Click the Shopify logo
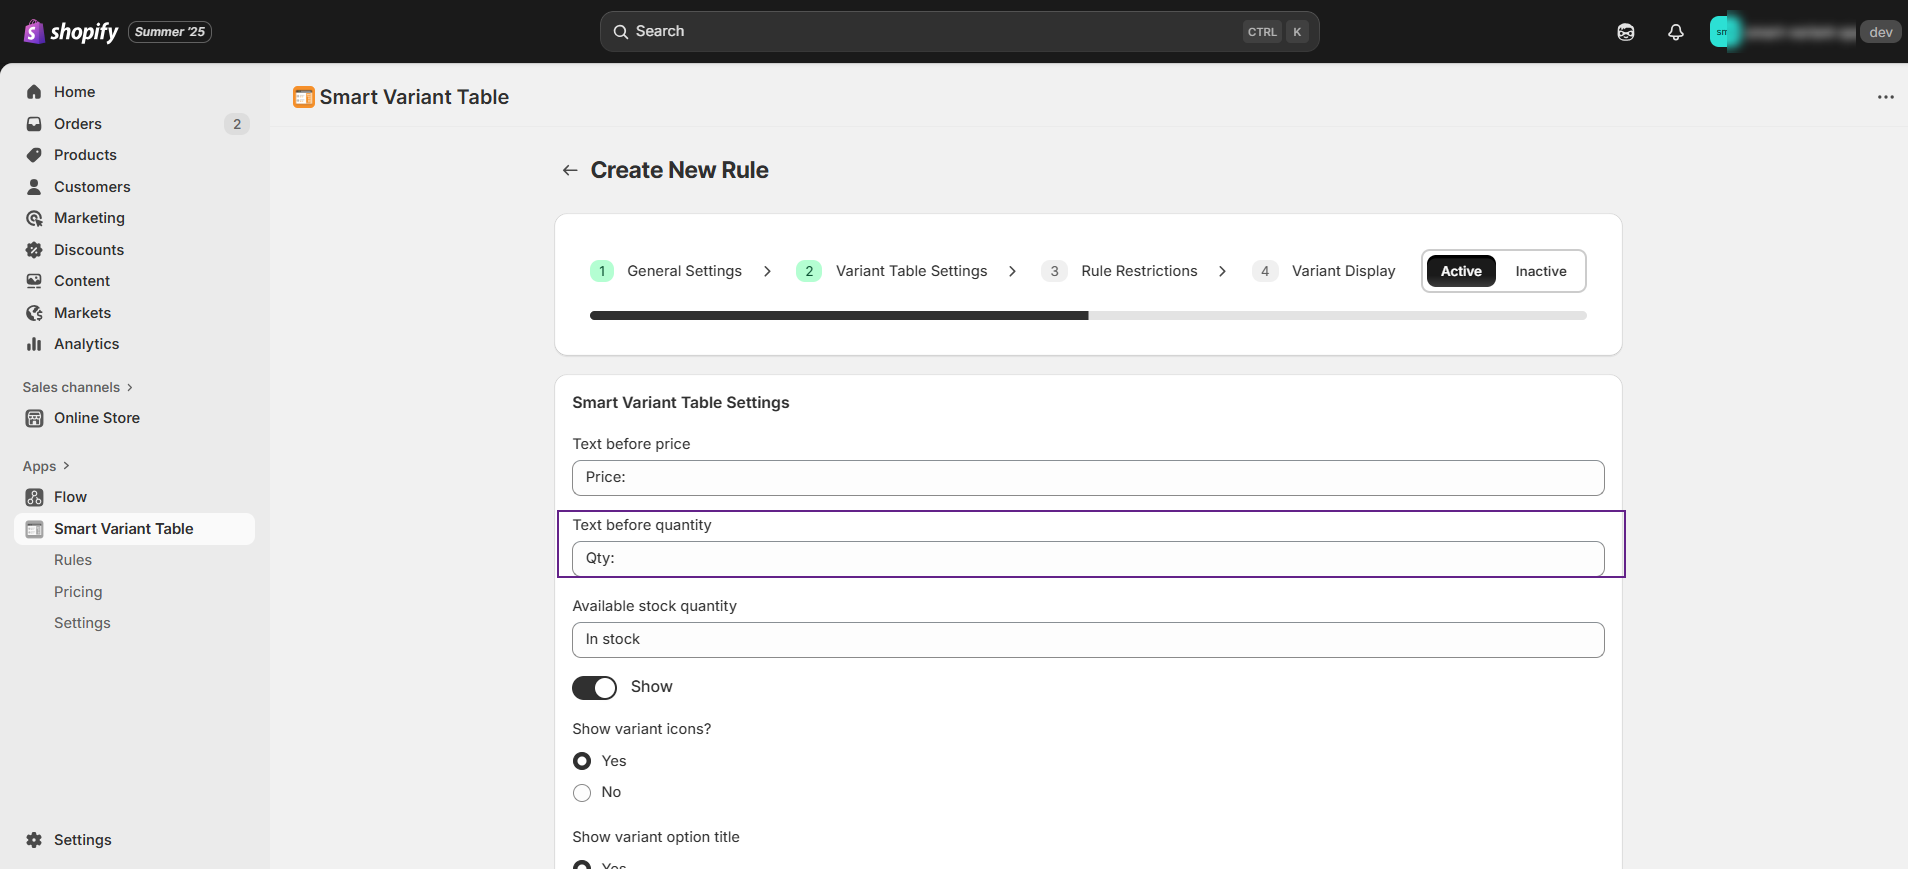The image size is (1908, 869). coord(70,32)
